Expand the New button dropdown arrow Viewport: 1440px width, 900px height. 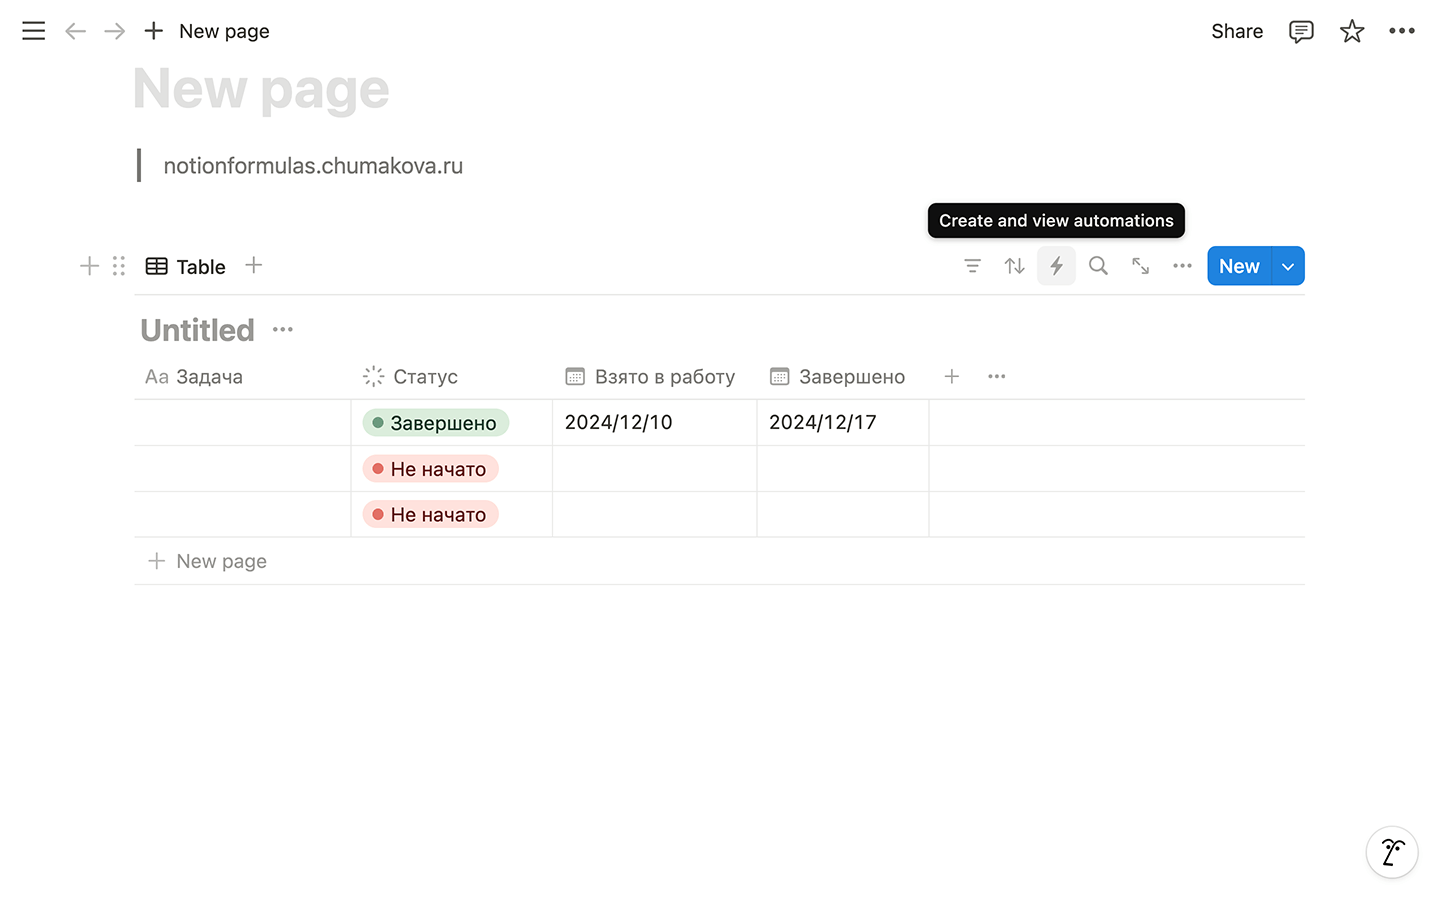(1288, 266)
